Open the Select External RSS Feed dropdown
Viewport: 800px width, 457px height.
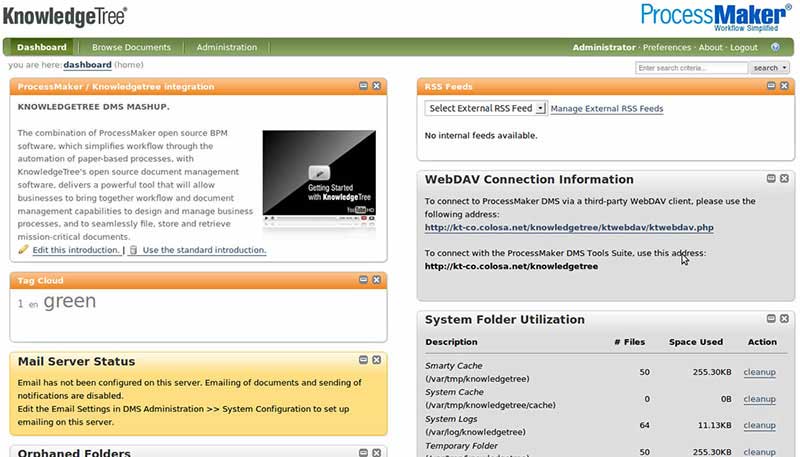click(x=486, y=108)
